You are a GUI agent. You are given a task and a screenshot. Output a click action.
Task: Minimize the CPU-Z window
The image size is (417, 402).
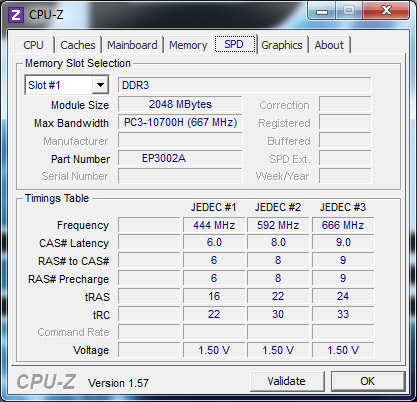click(x=322, y=11)
